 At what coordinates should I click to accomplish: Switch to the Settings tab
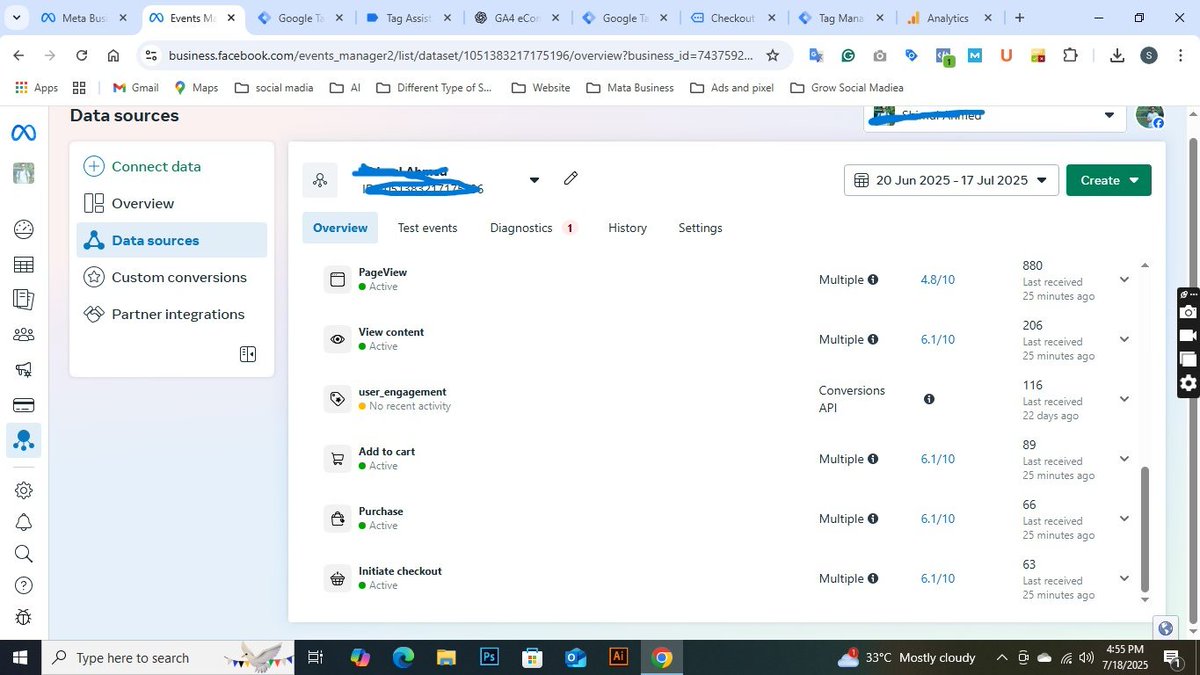[x=700, y=228]
